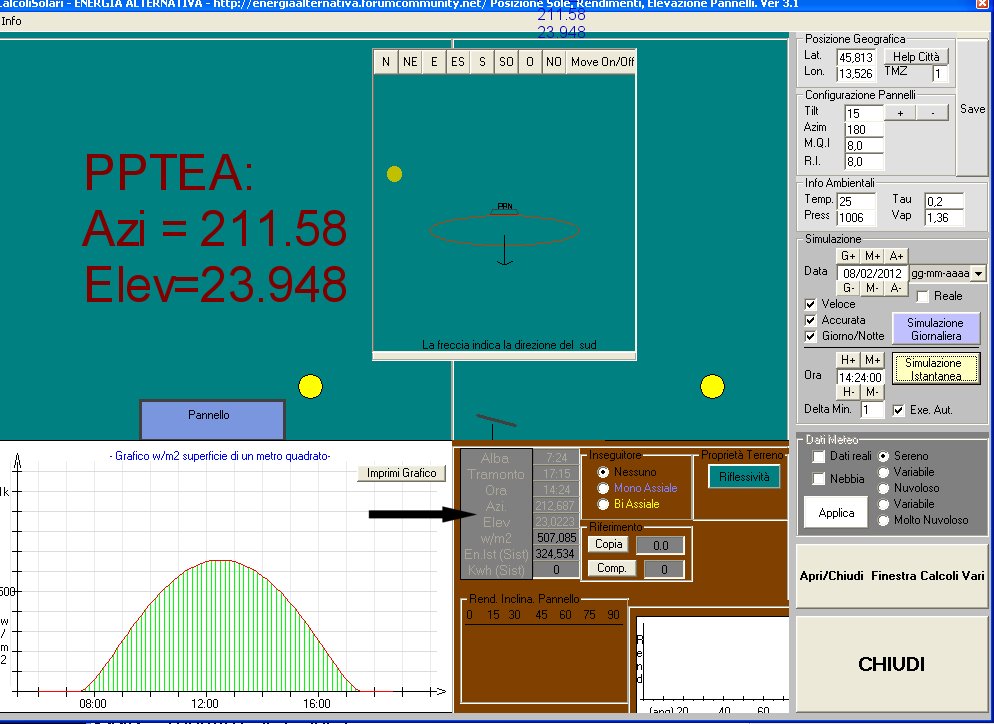This screenshot has width=994, height=724.
Task: Click the Press pressure field
Action: (856, 217)
